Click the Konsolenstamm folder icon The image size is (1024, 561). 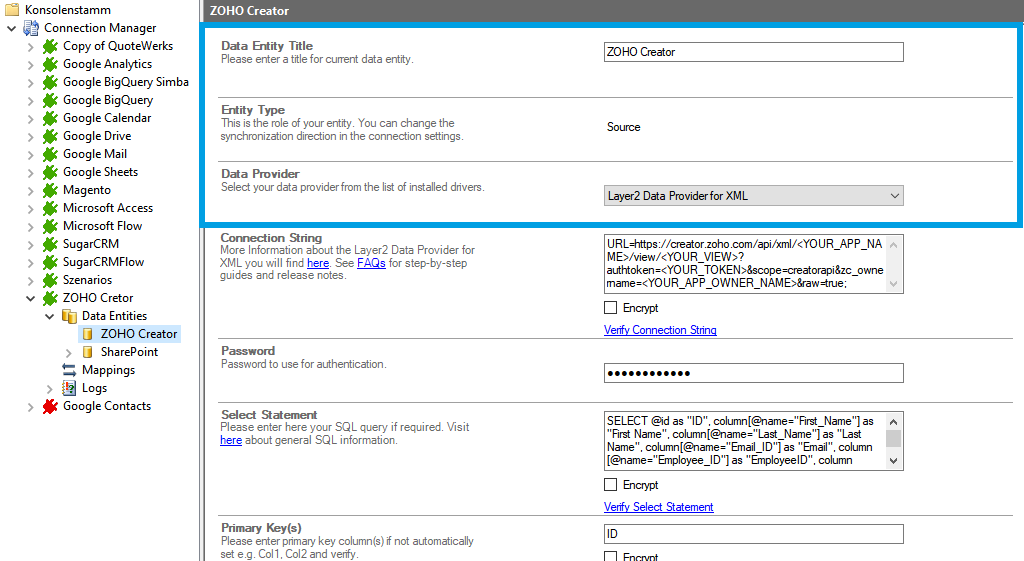pyautogui.click(x=12, y=10)
